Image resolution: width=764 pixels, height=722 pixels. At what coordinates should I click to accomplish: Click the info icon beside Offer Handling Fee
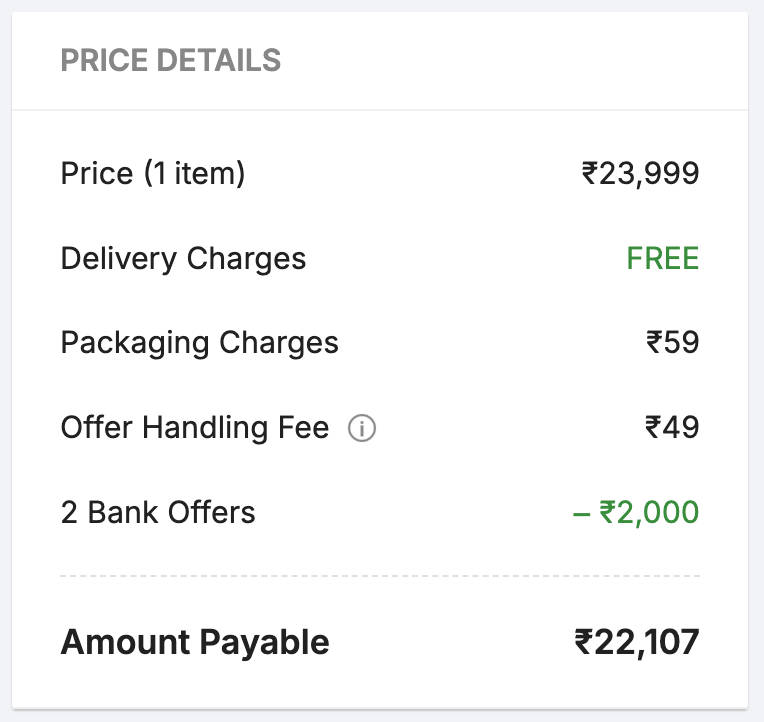point(362,429)
